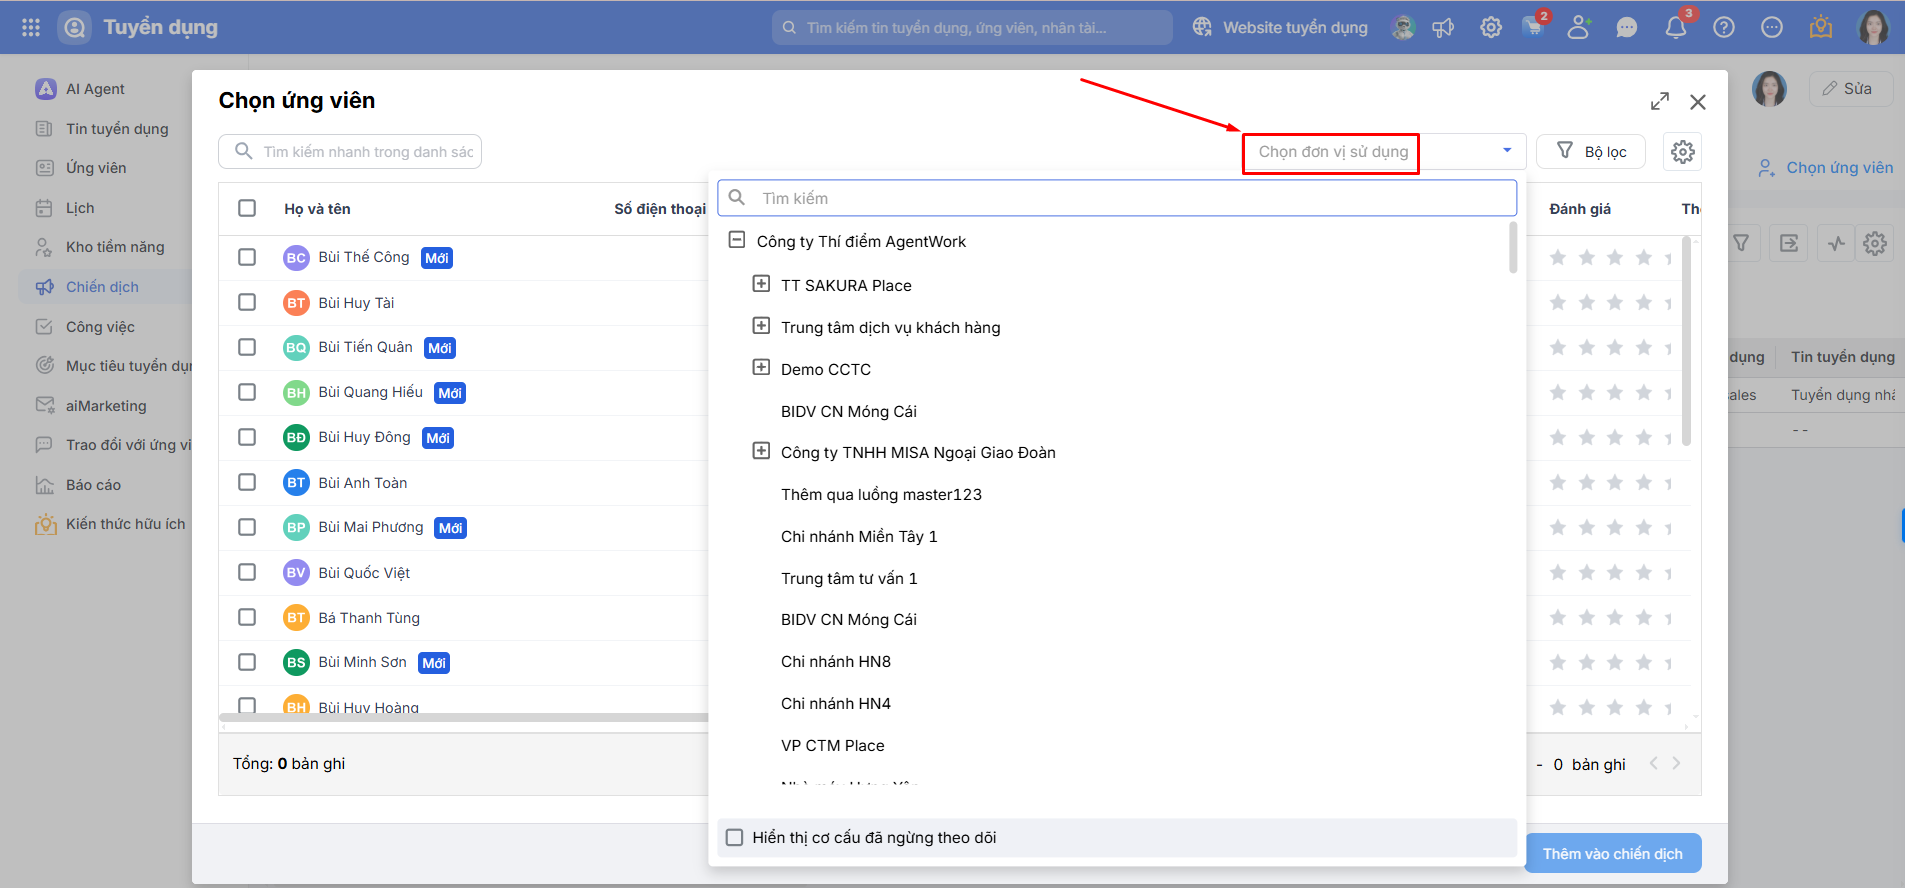Open the Chọn đơn vị sử dụng dropdown
The height and width of the screenshot is (888, 1905).
[1384, 152]
